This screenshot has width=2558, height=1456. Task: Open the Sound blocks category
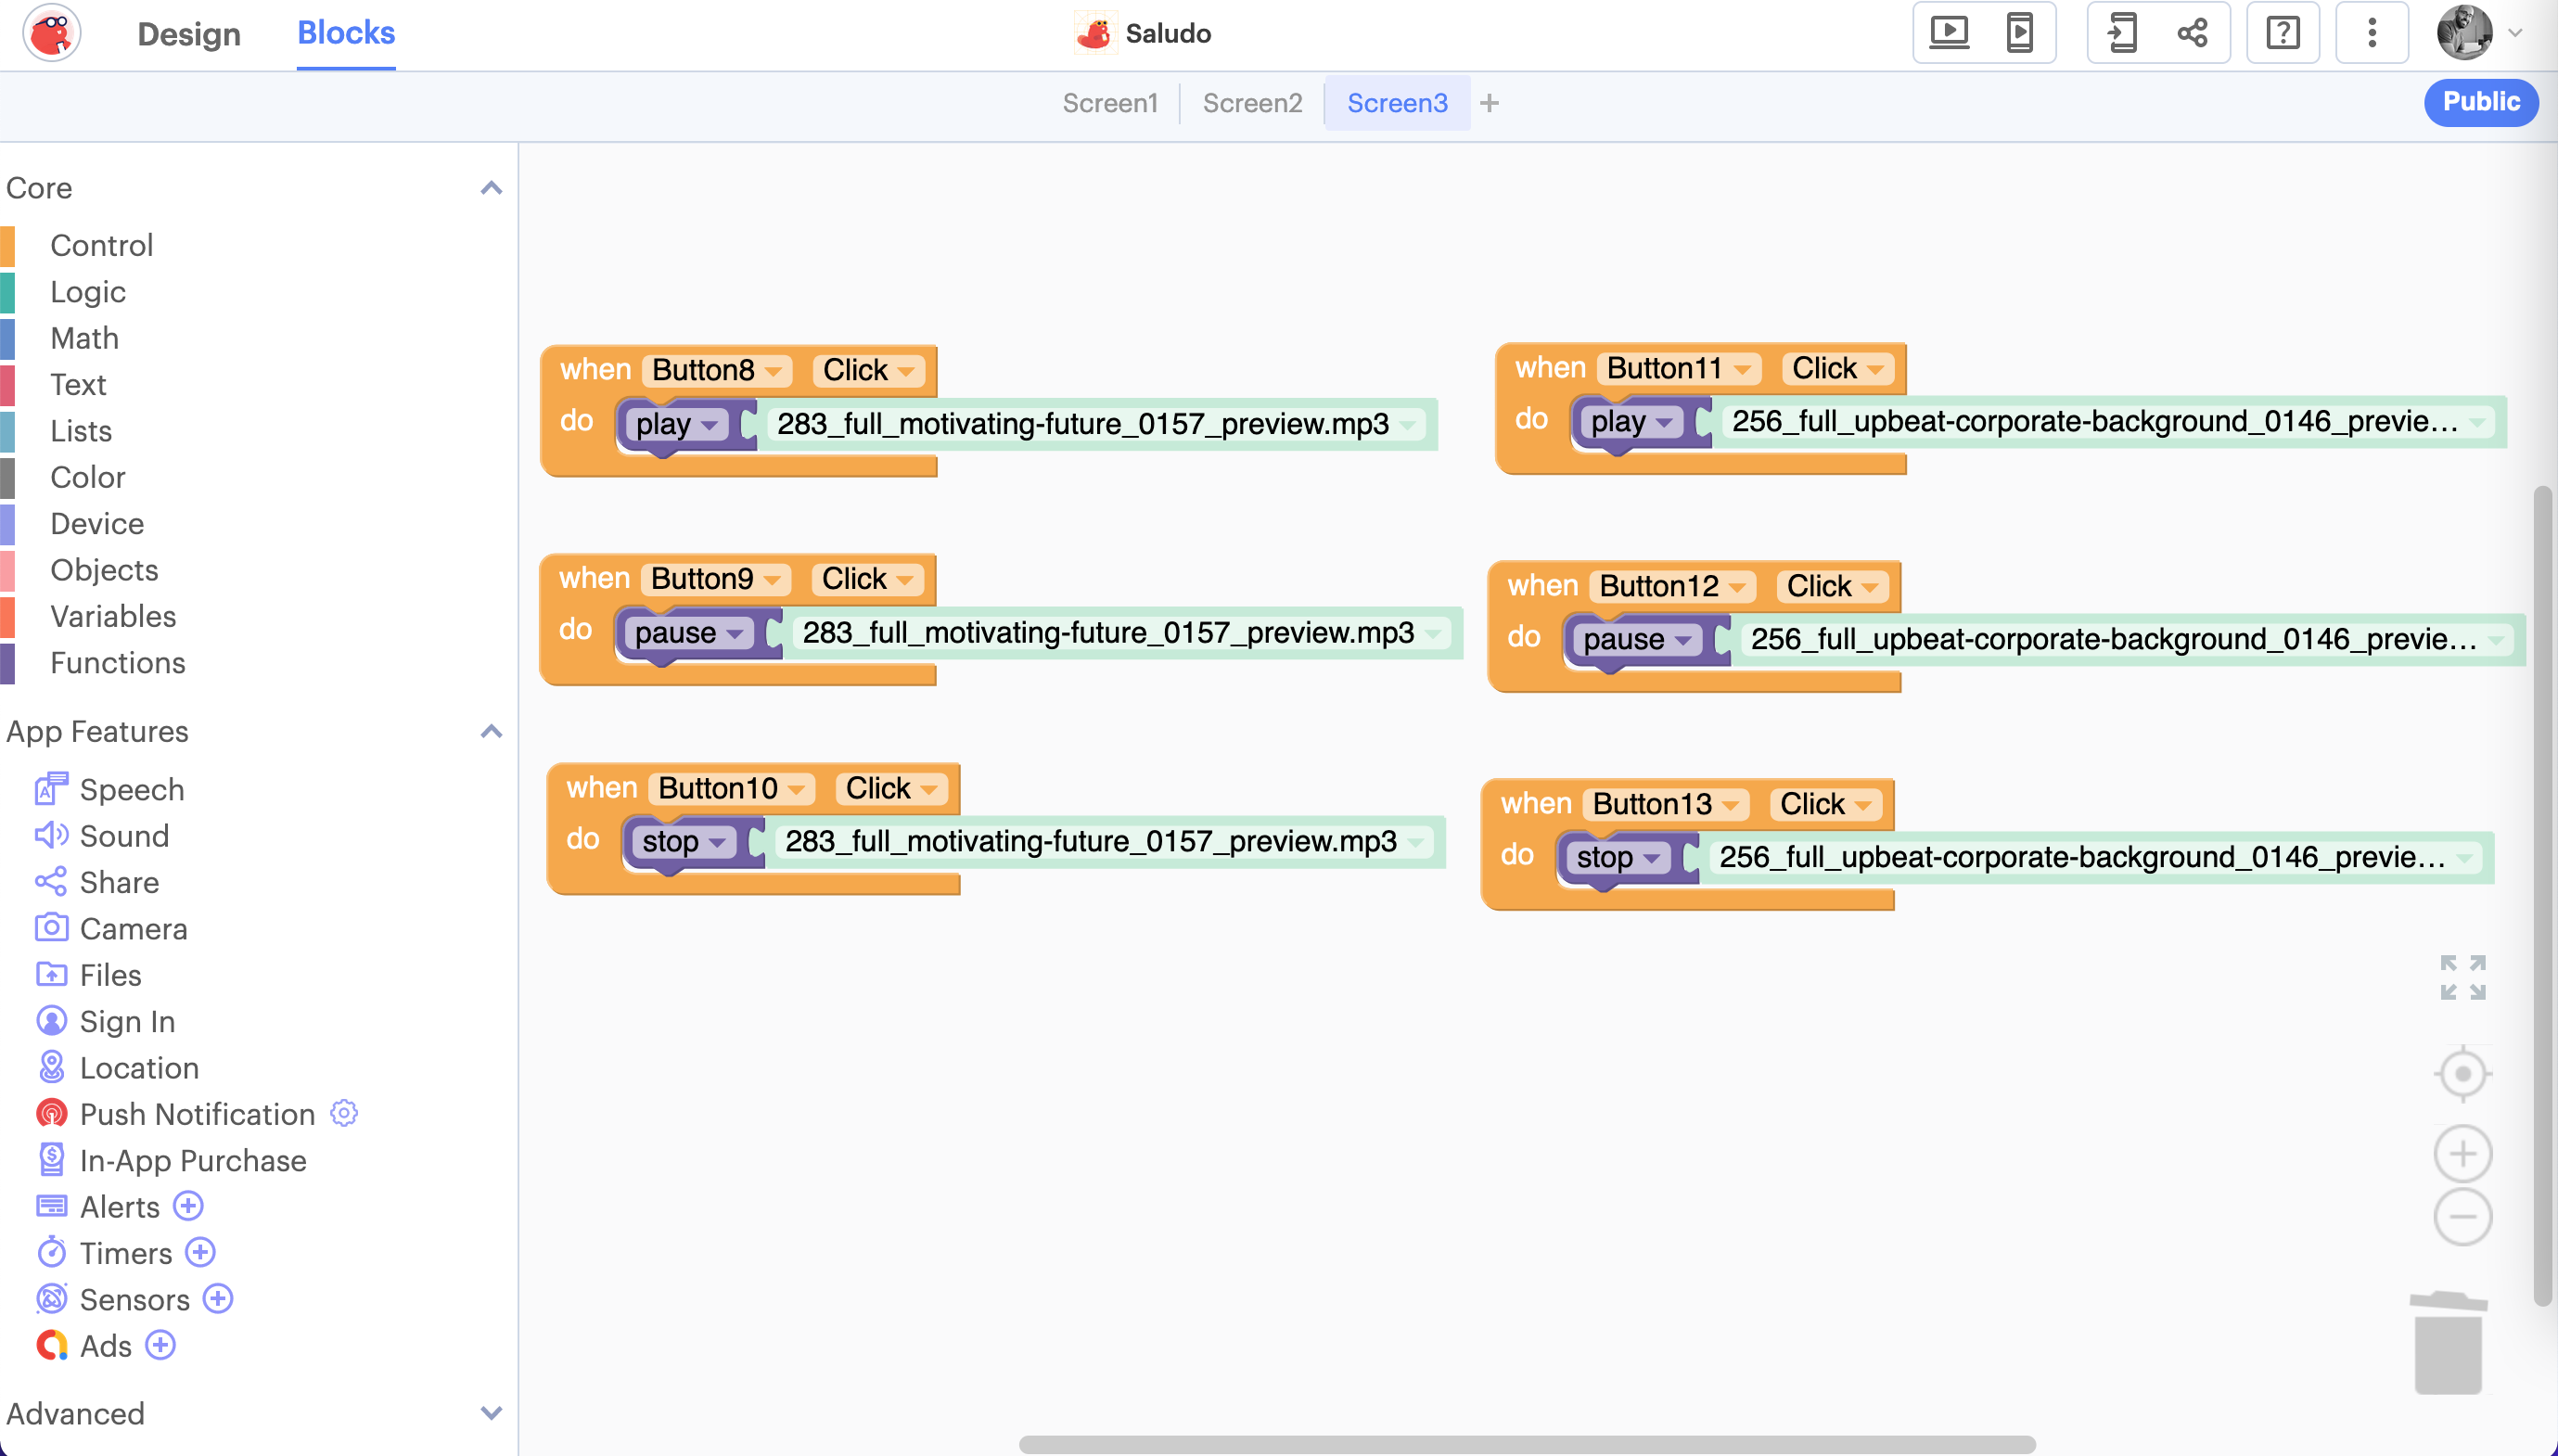[124, 835]
